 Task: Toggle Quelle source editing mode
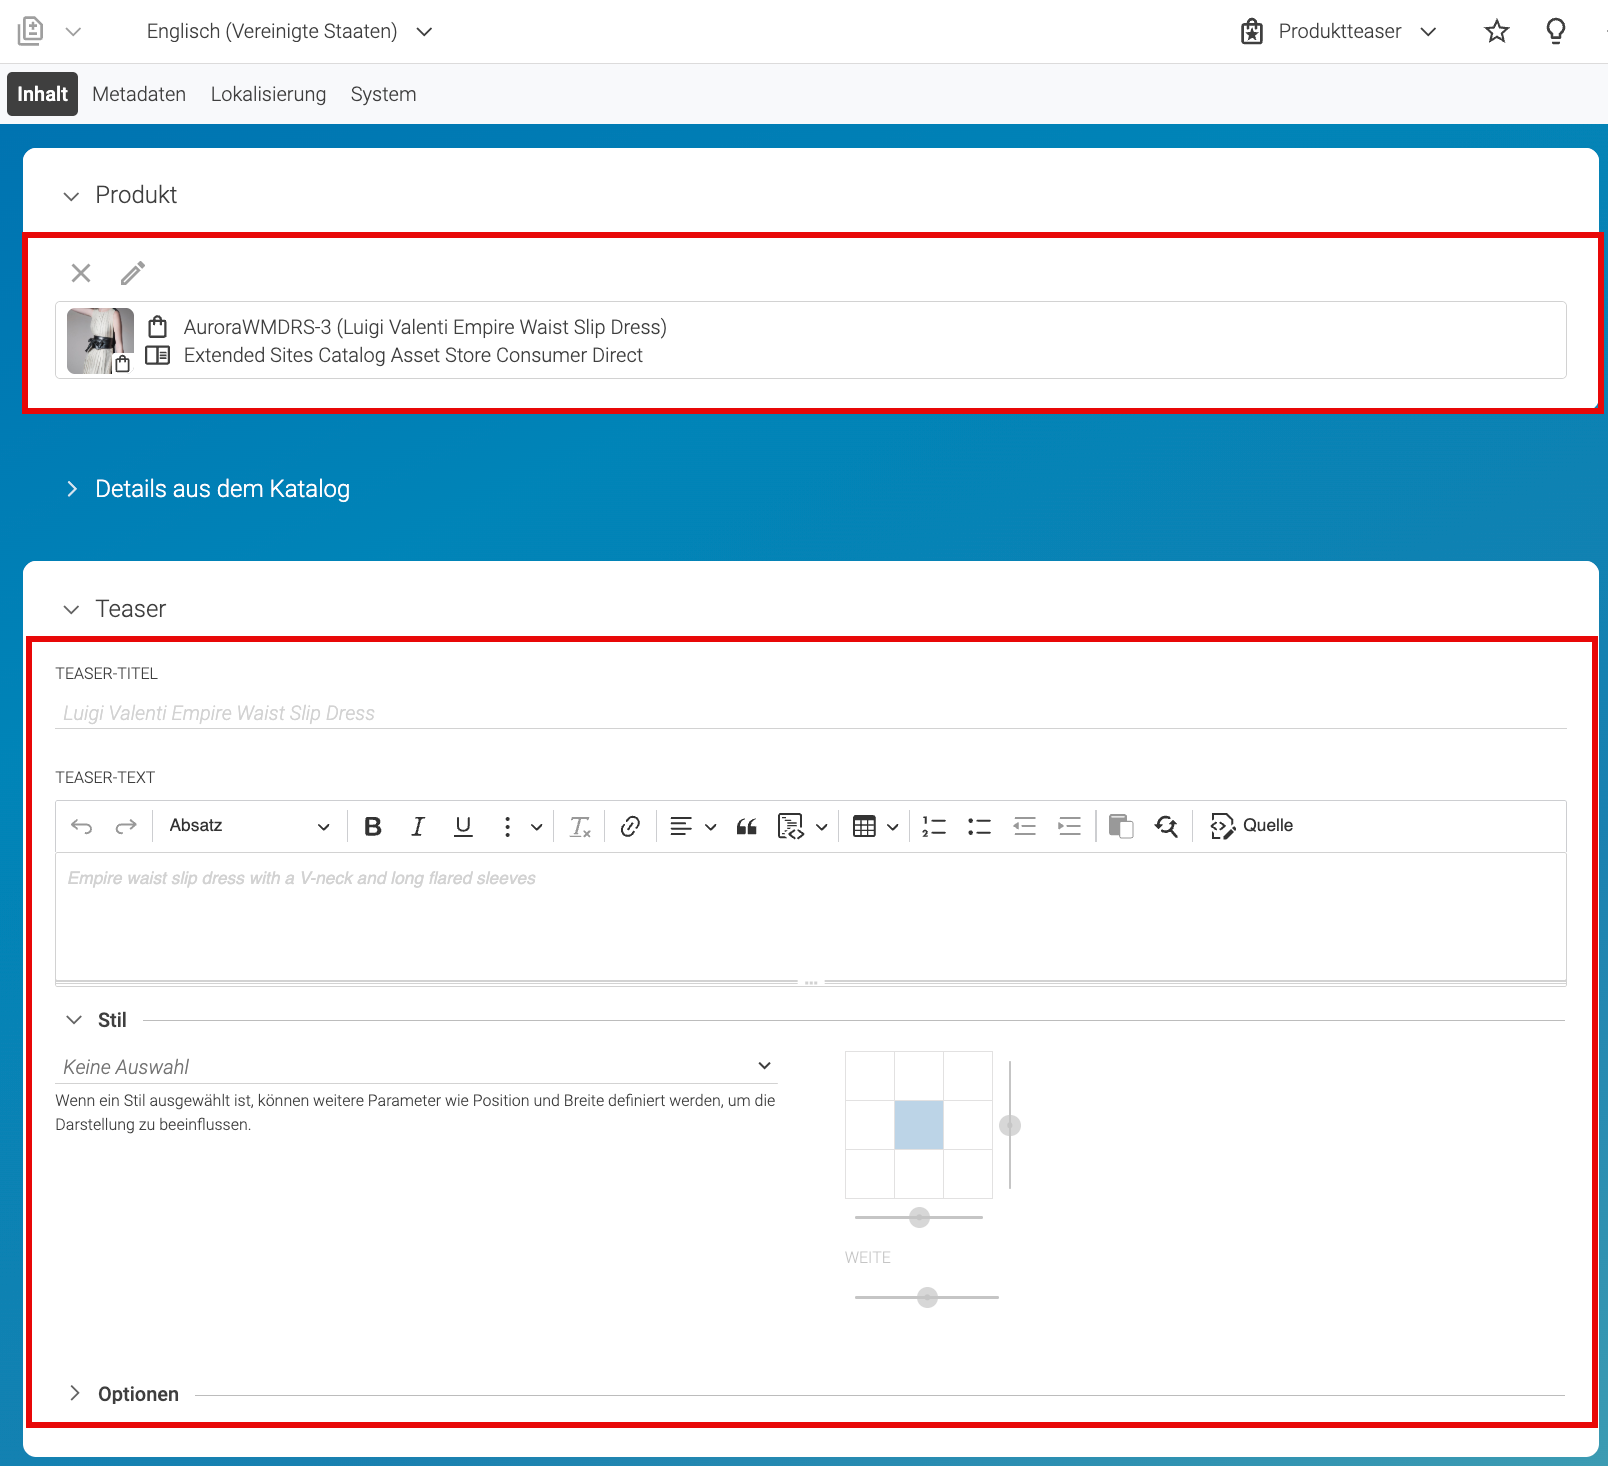1251,826
